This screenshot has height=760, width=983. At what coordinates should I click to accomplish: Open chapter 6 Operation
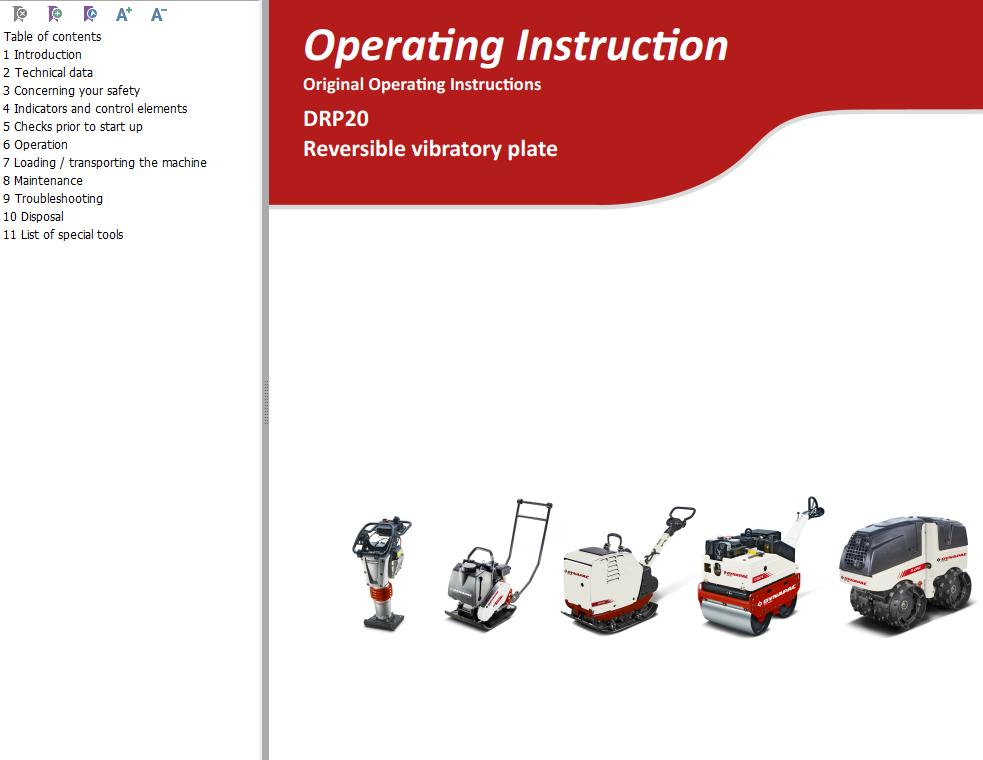(x=35, y=145)
